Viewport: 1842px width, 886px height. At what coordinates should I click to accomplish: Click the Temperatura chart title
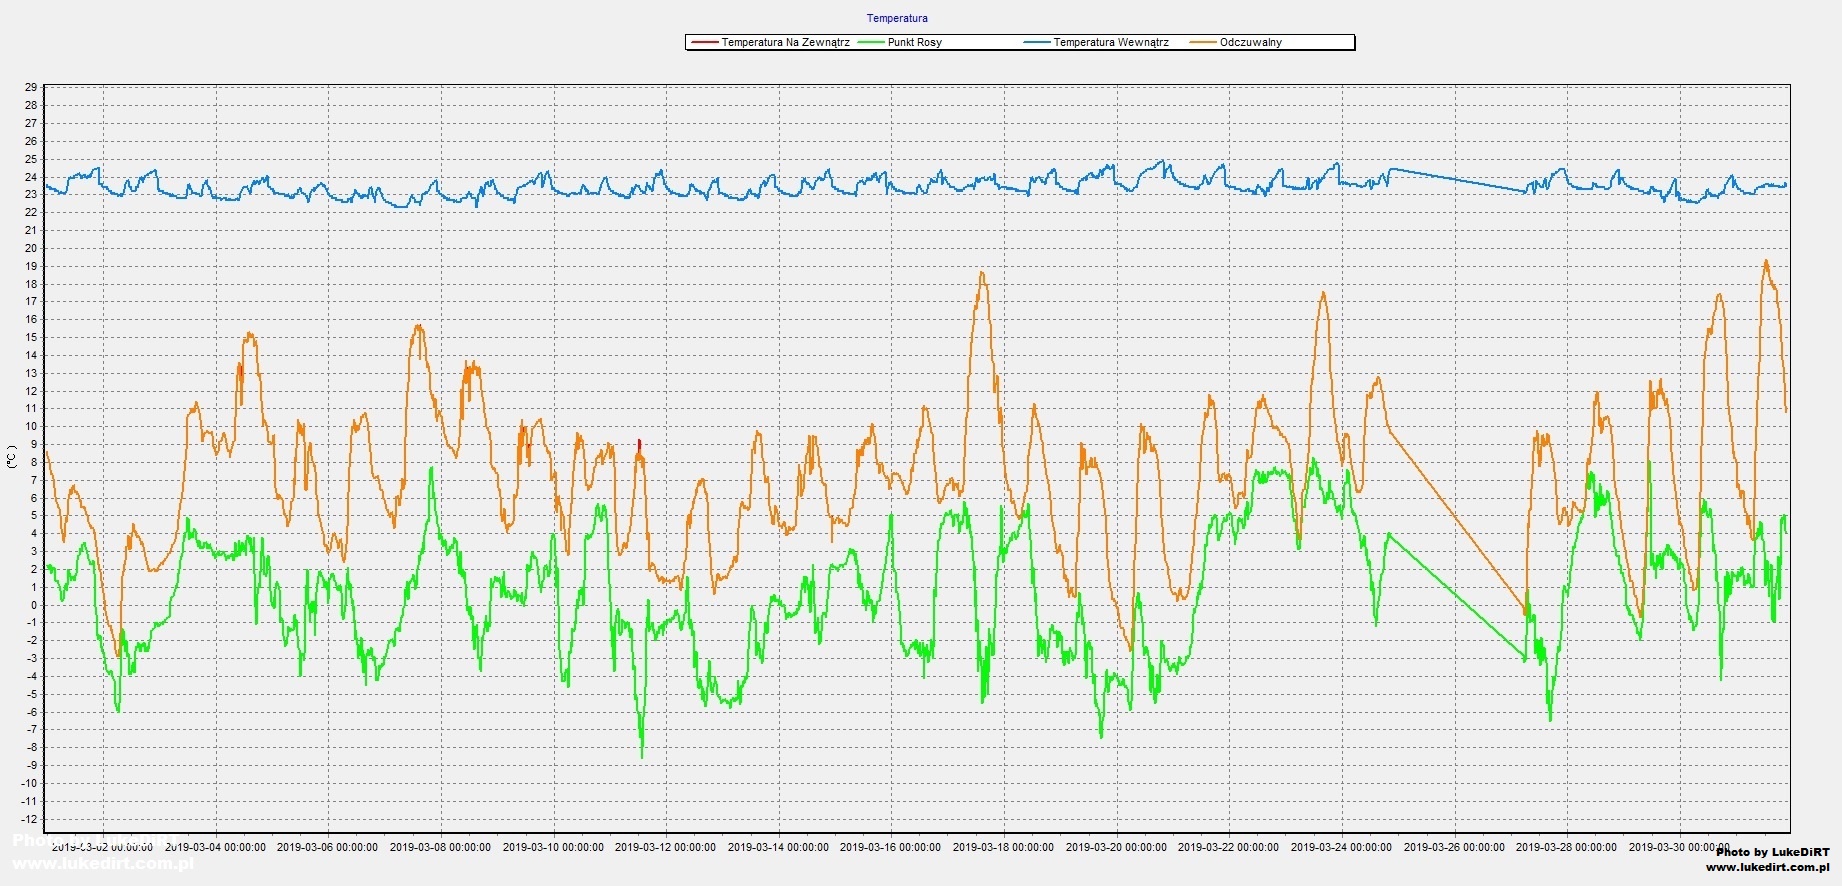tap(897, 18)
